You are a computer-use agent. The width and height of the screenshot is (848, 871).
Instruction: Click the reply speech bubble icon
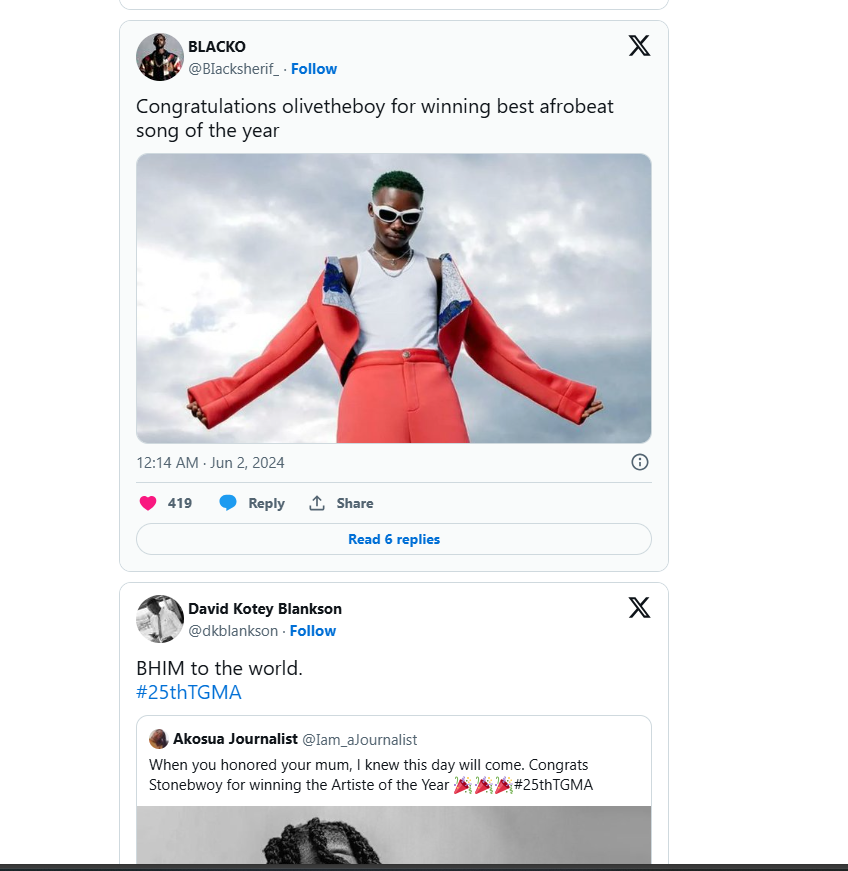(228, 503)
